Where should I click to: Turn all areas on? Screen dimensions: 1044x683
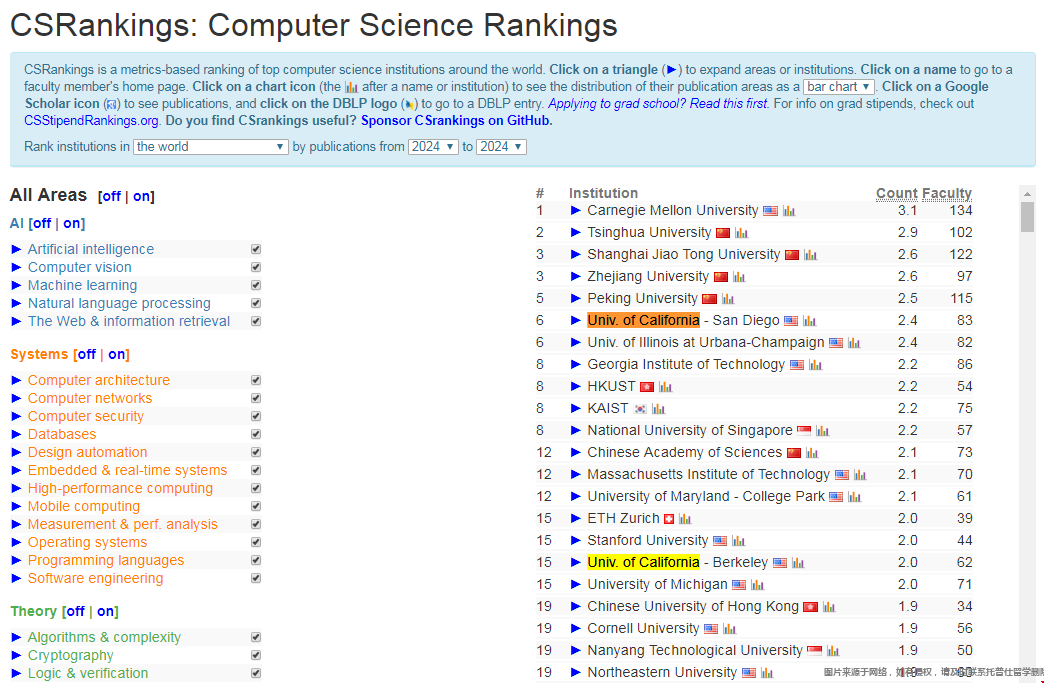click(142, 196)
